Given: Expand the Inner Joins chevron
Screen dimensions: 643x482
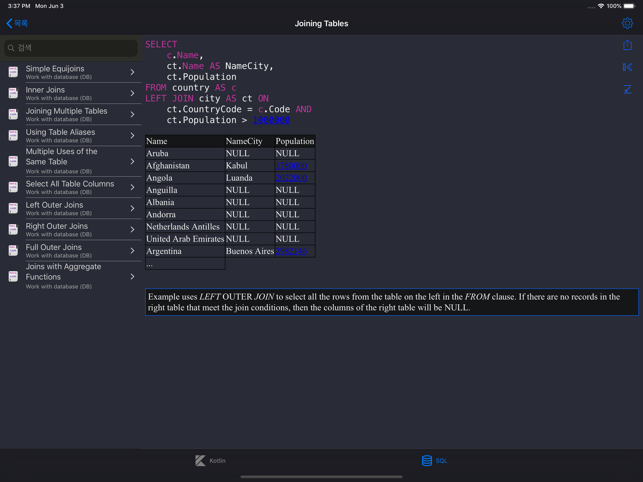Looking at the screenshot, I should (x=132, y=93).
